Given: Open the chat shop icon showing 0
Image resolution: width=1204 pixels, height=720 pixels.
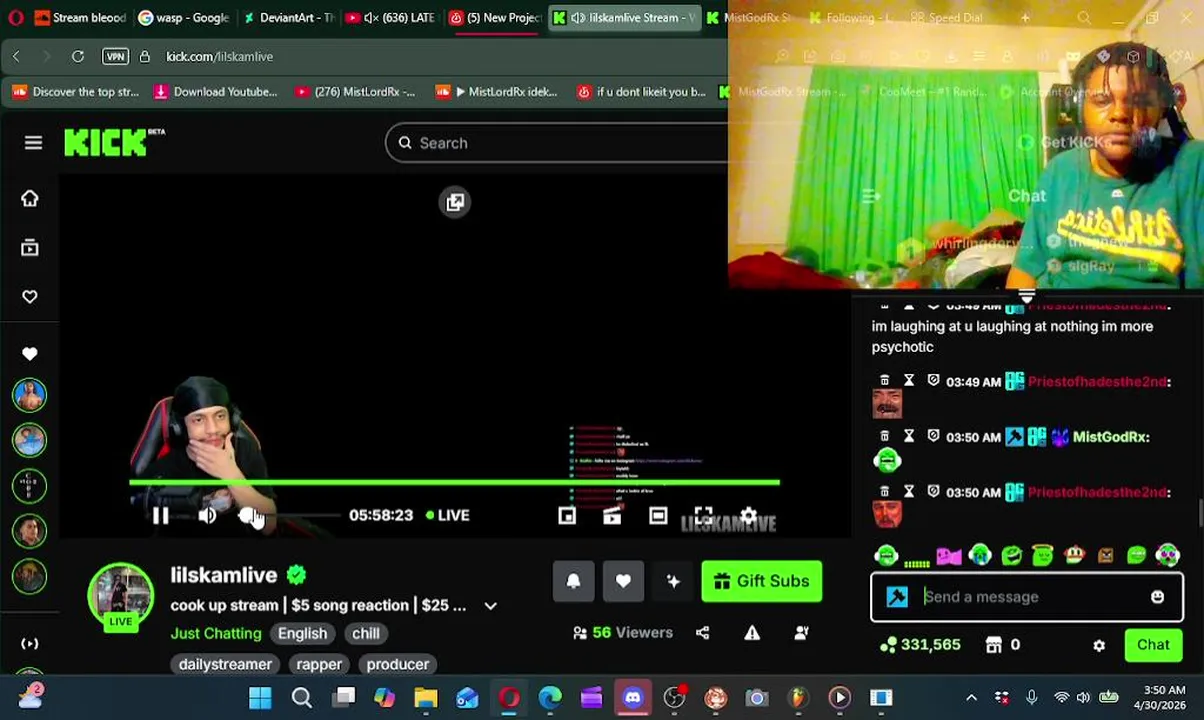Looking at the screenshot, I should coord(1003,645).
